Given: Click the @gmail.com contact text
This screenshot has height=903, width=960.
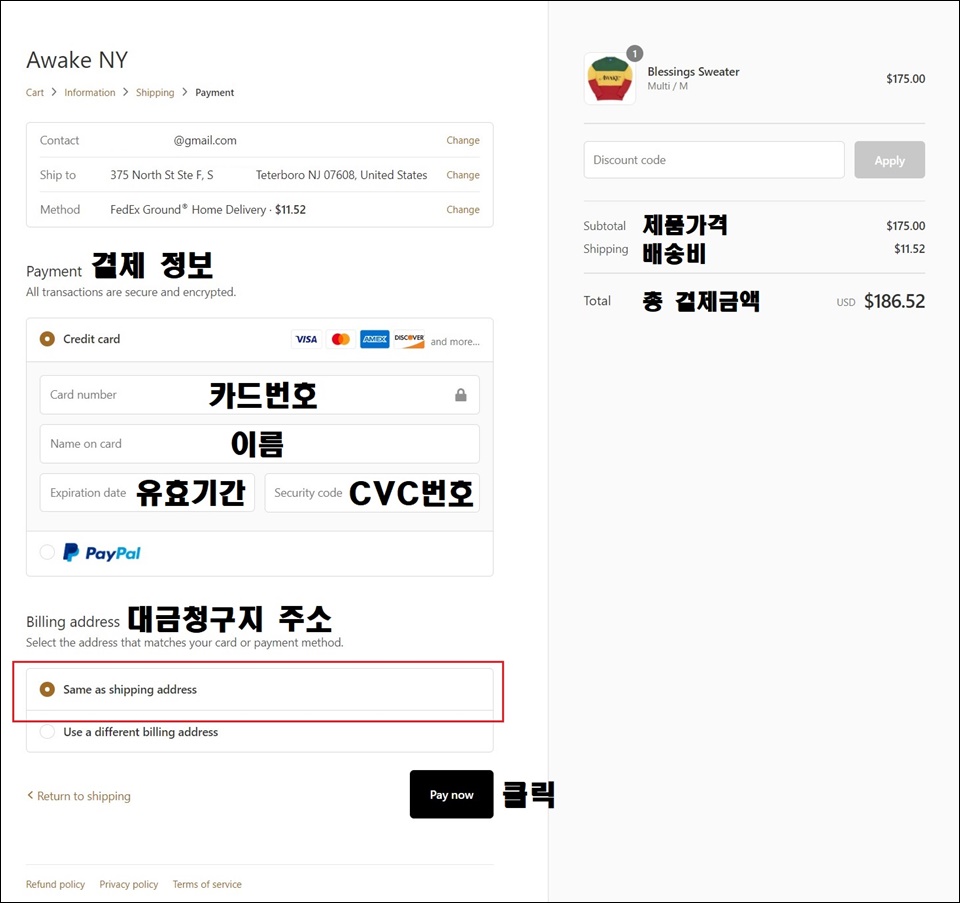Looking at the screenshot, I should [x=205, y=140].
